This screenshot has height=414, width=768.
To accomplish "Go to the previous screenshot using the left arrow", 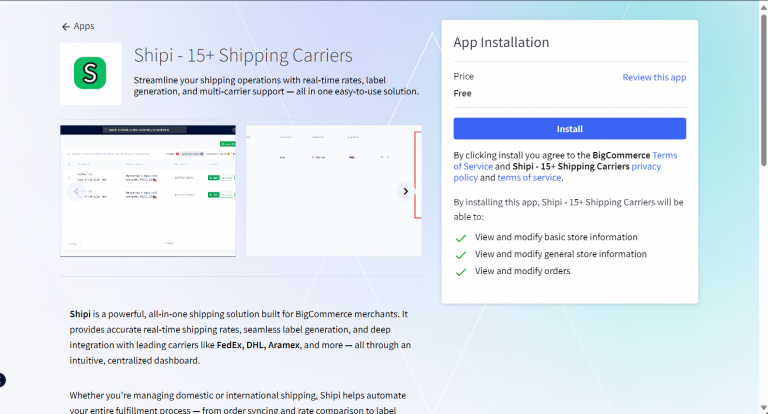I will click(76, 191).
